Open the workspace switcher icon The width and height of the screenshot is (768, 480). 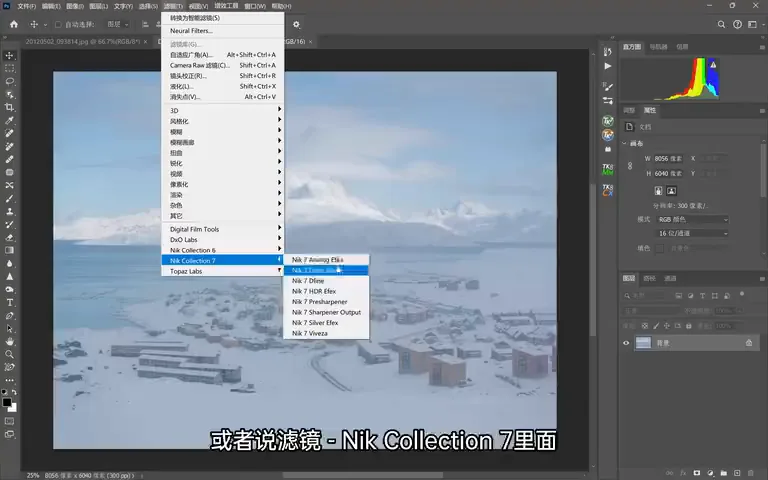pos(753,24)
